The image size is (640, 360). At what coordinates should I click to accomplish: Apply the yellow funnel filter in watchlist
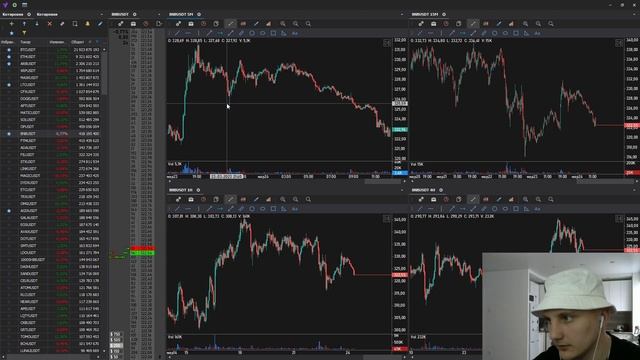pyautogui.click(x=24, y=33)
